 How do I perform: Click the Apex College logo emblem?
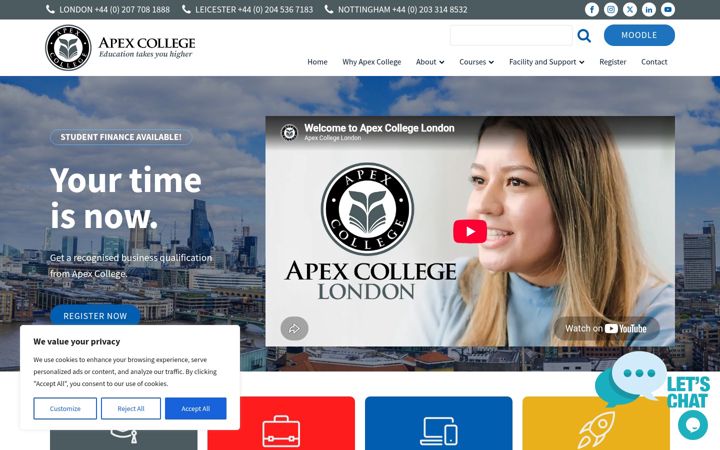(68, 48)
